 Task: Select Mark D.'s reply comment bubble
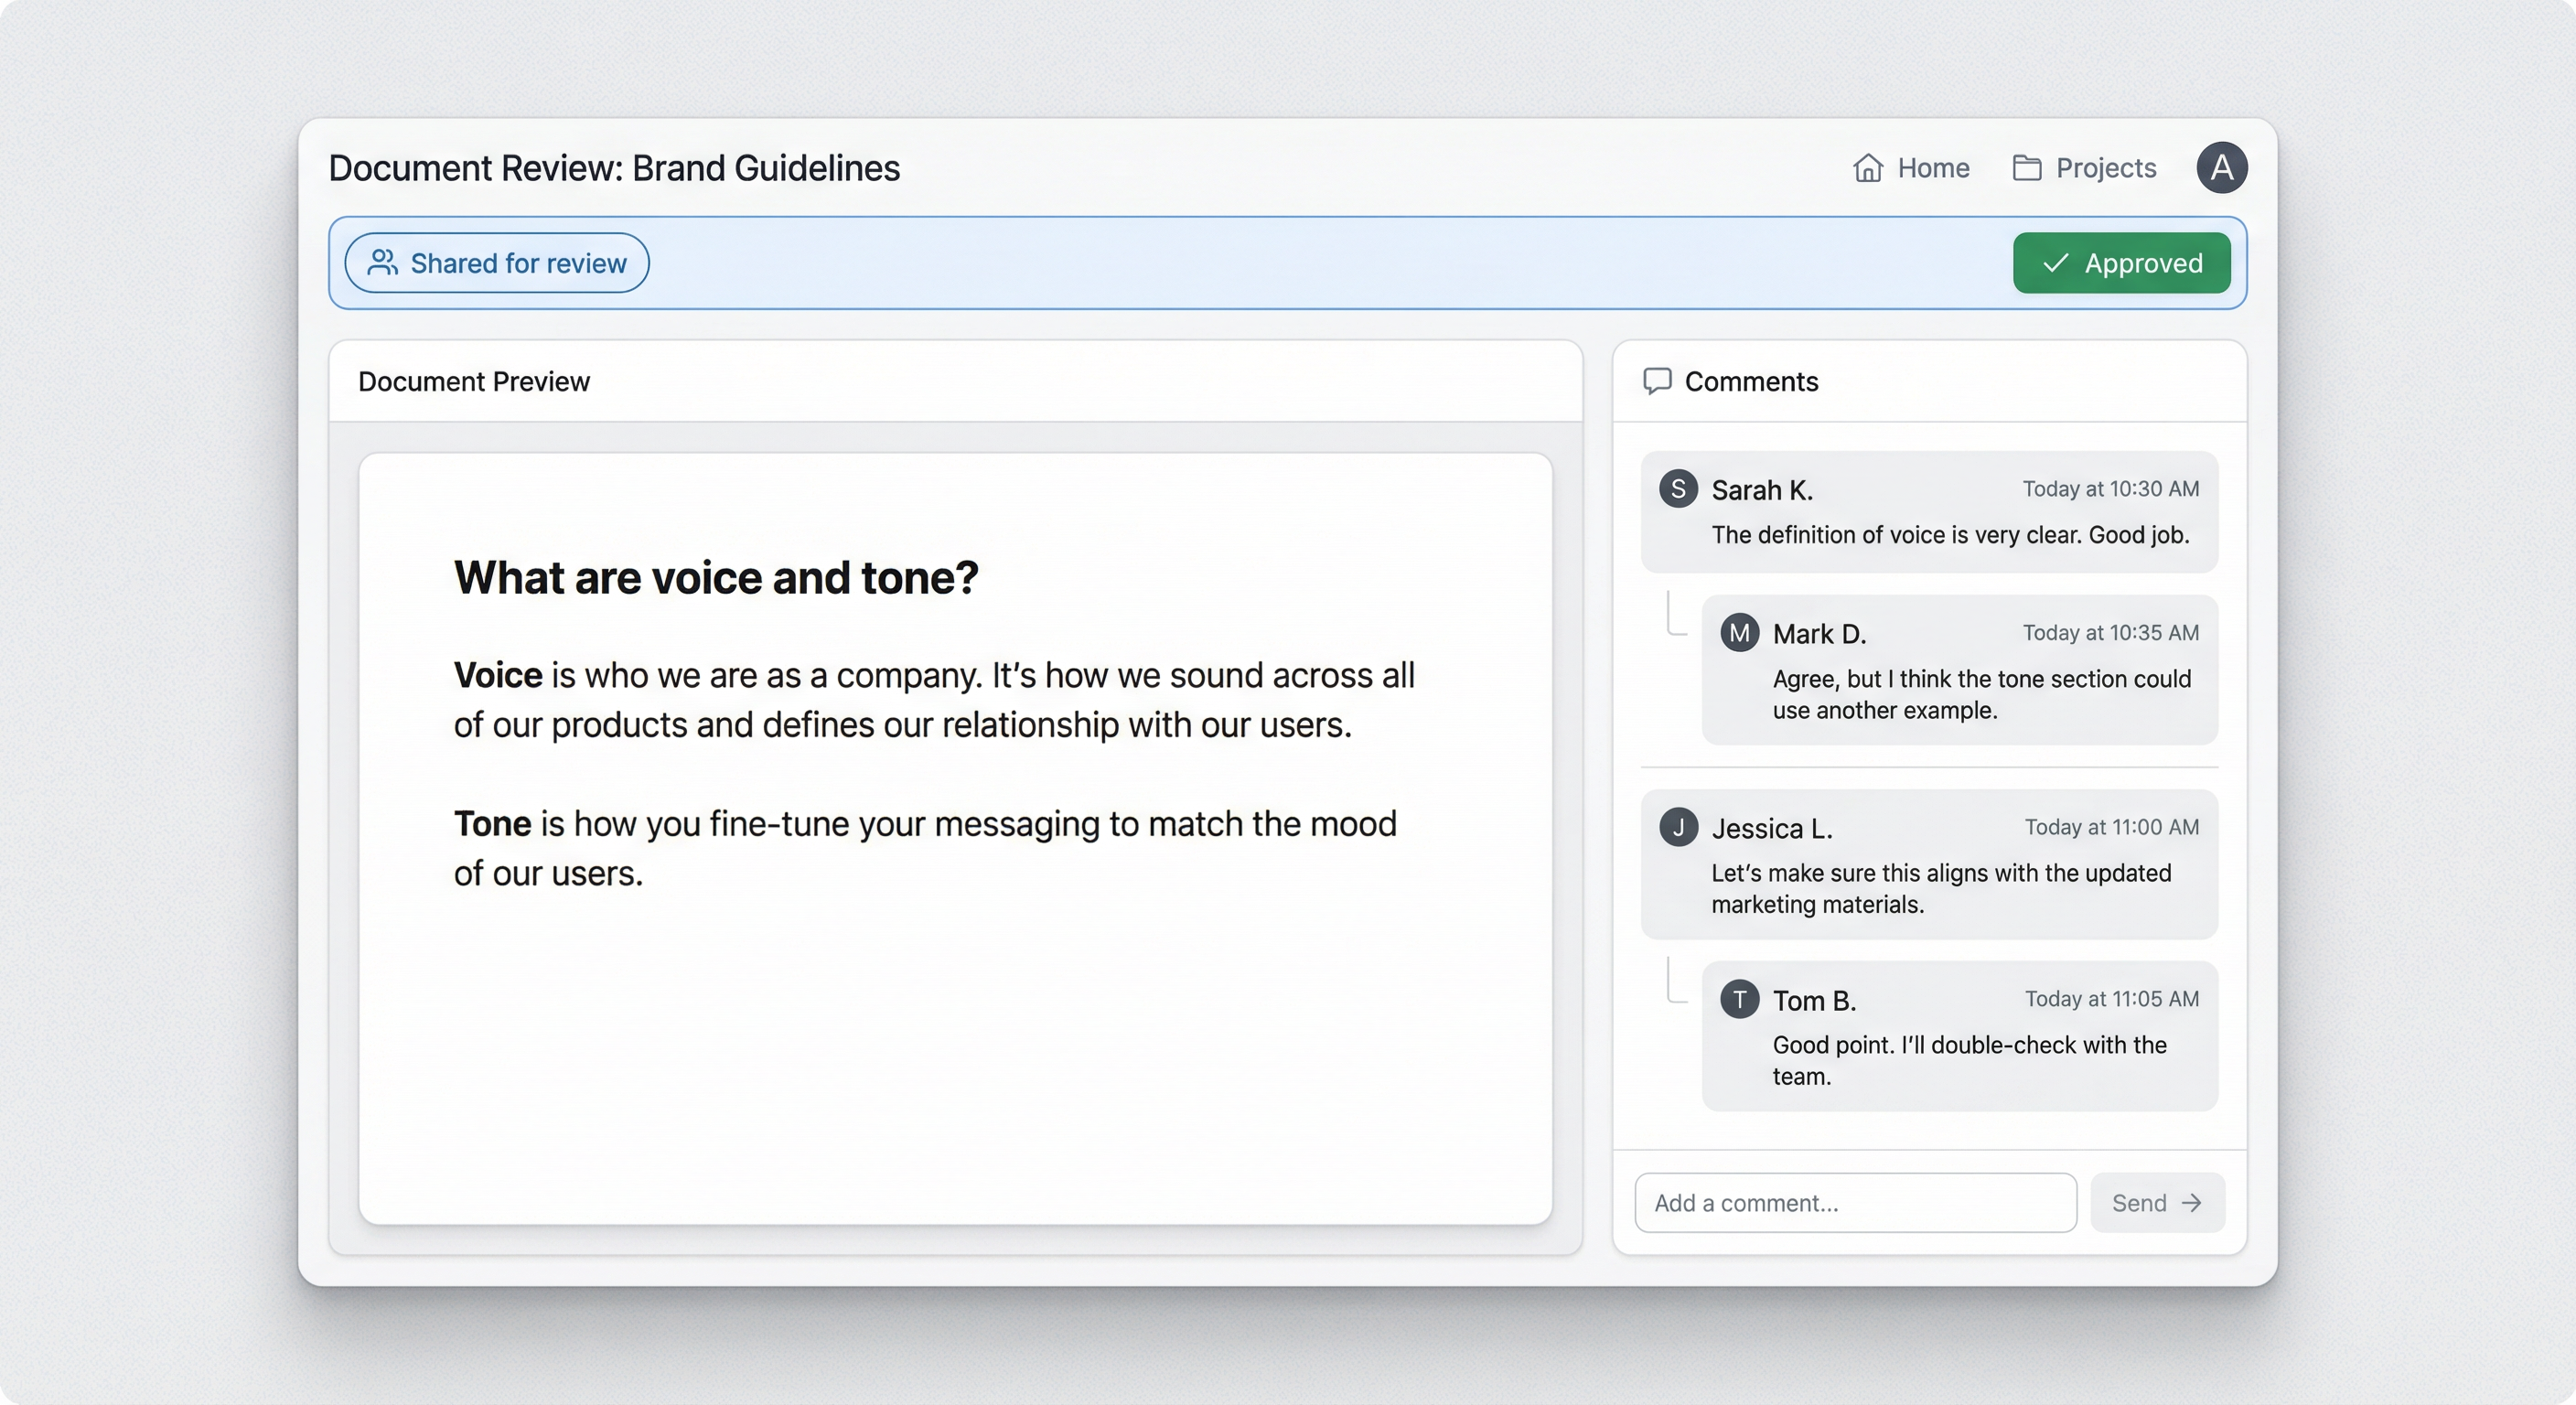(x=1959, y=670)
